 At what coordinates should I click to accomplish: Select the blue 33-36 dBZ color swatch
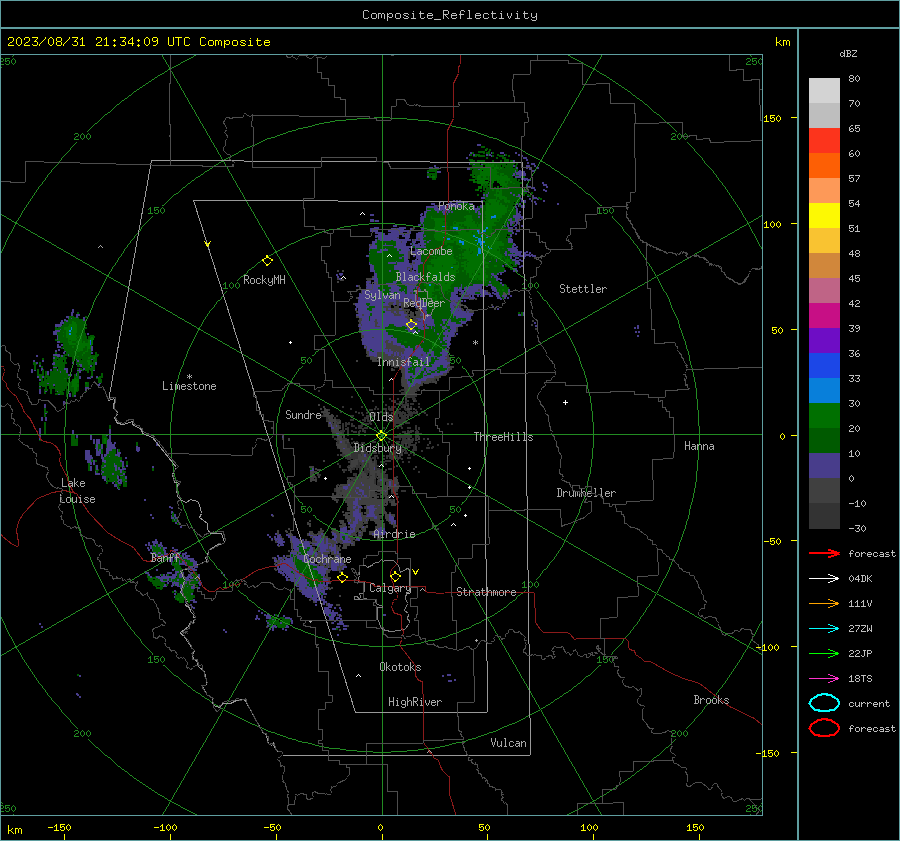pos(824,365)
